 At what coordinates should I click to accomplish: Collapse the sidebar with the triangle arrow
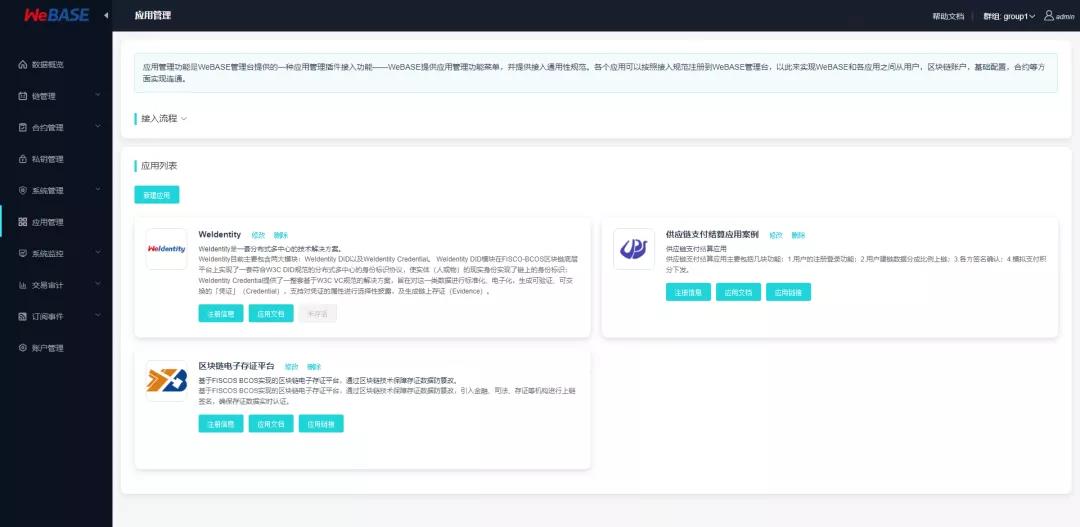click(106, 15)
